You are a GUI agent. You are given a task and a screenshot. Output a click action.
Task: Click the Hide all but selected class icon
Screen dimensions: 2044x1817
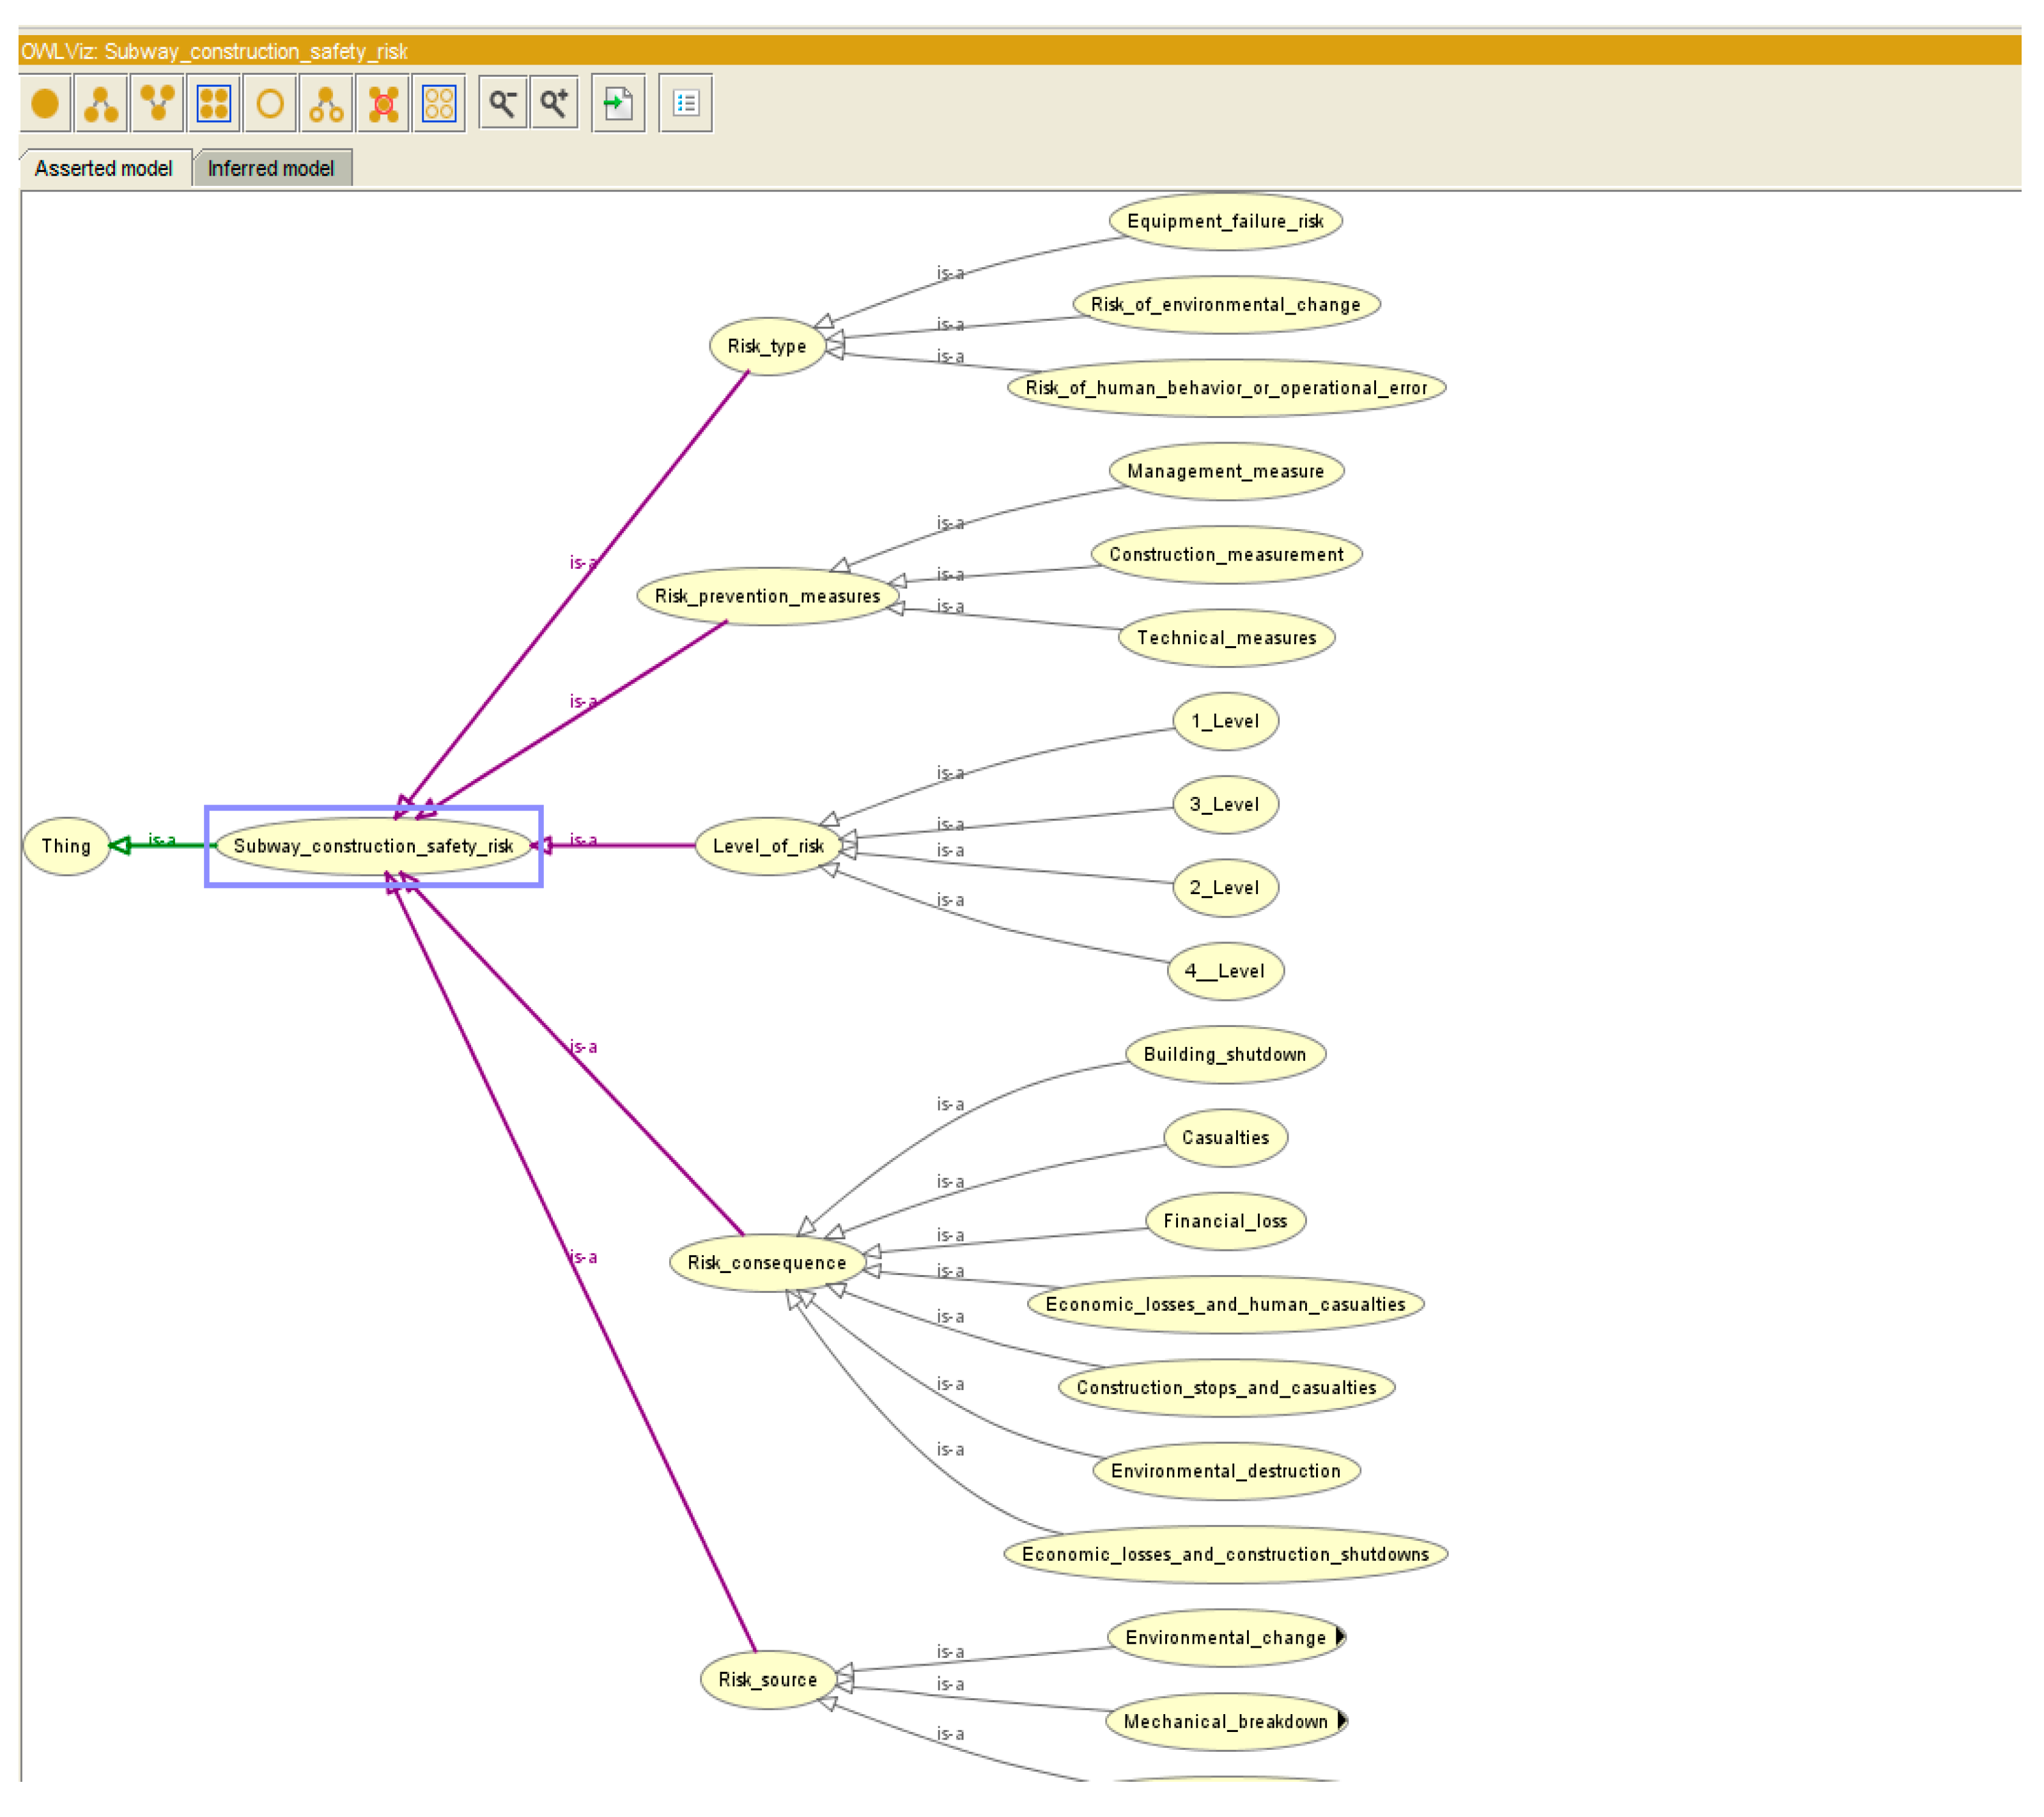click(x=383, y=104)
